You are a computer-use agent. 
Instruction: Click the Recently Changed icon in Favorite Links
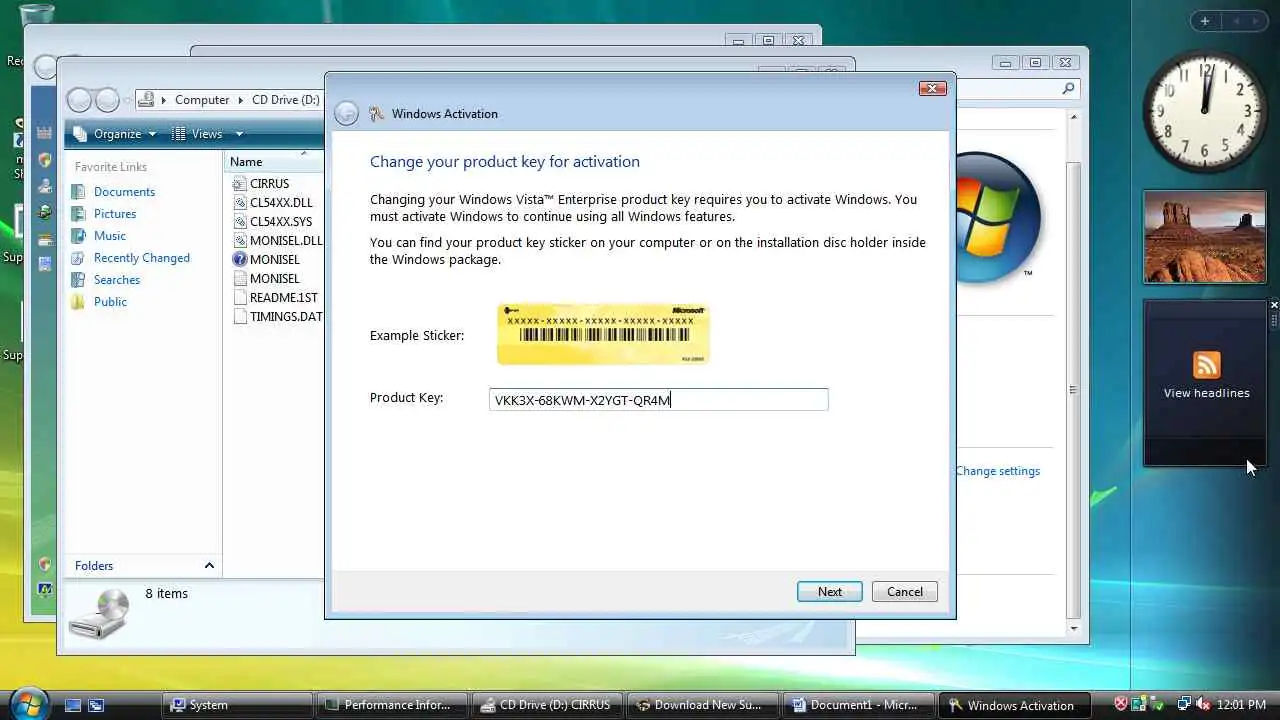(78, 258)
